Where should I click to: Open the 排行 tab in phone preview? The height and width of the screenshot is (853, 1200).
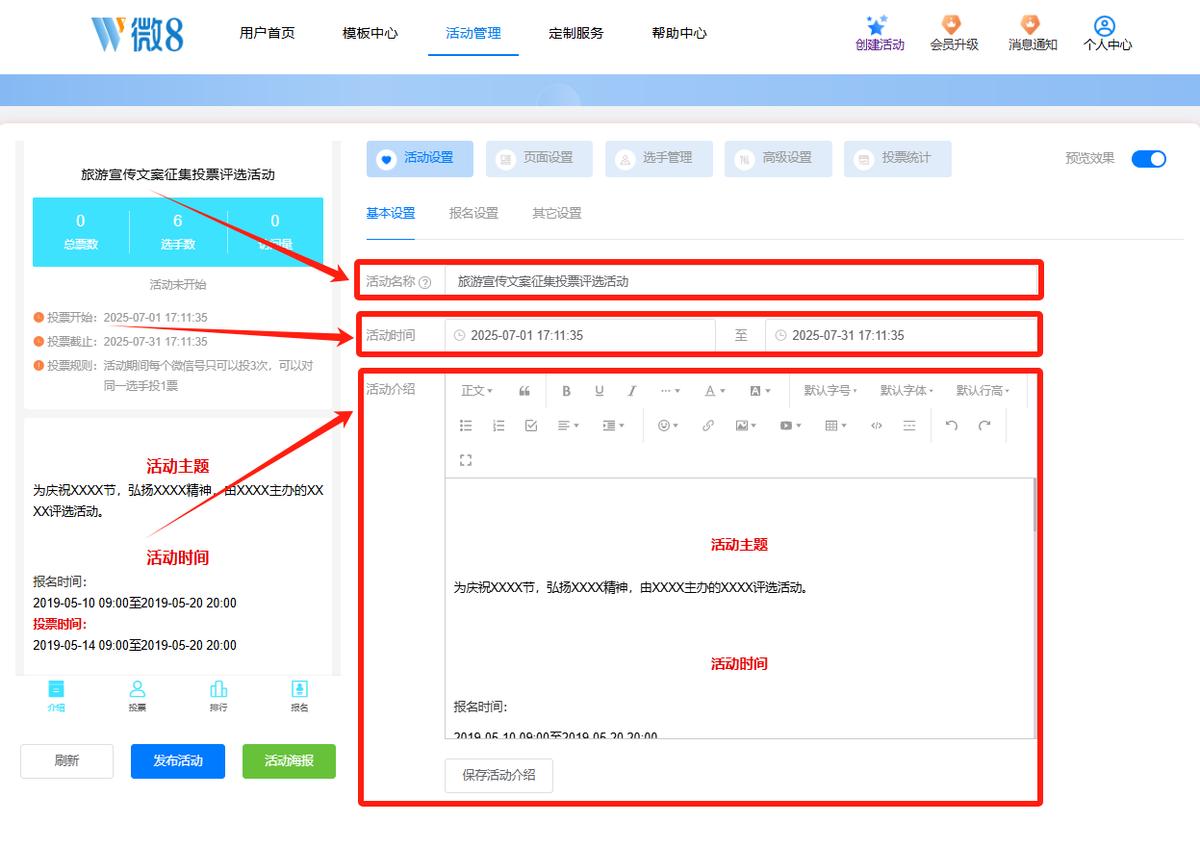218,694
